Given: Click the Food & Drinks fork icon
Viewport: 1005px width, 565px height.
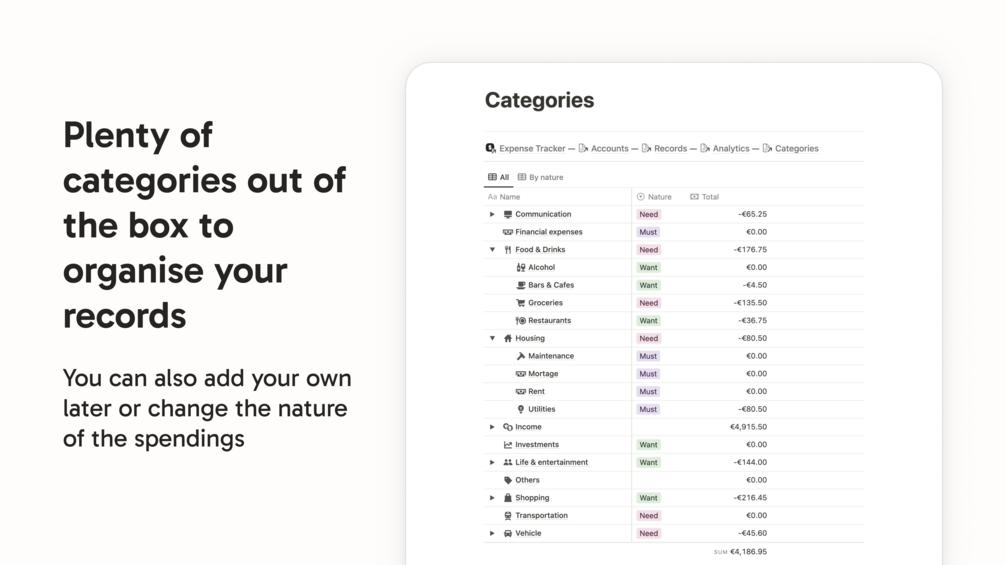Looking at the screenshot, I should (508, 250).
